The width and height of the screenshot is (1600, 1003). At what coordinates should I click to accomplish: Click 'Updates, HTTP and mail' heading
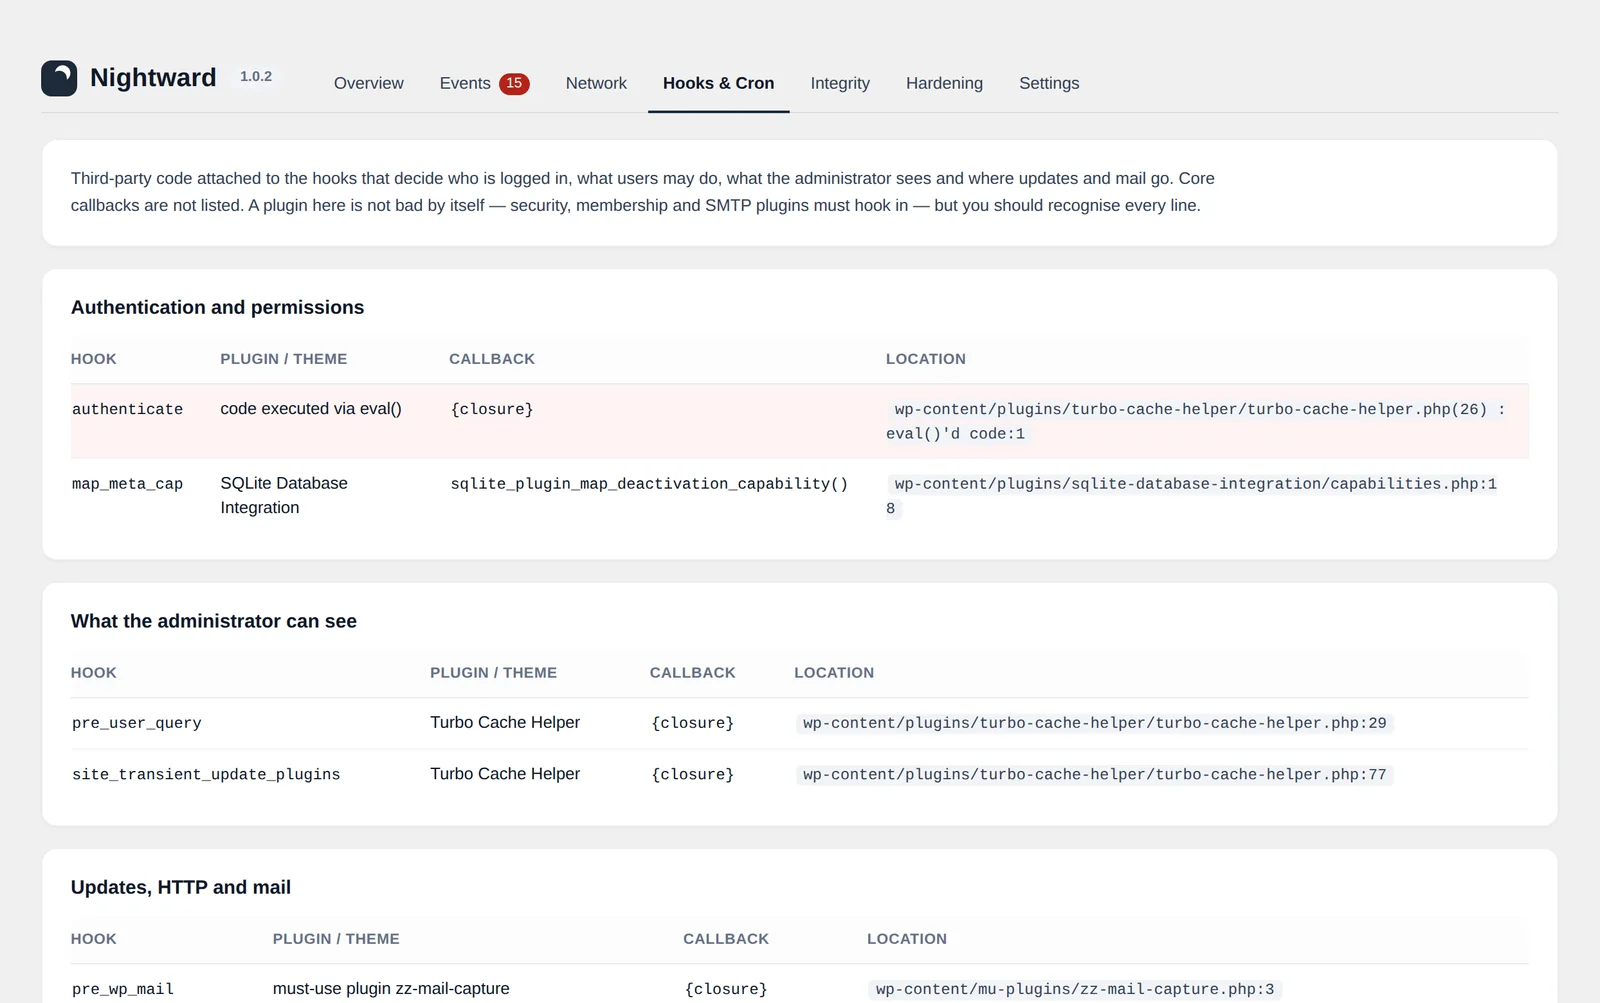tap(181, 887)
